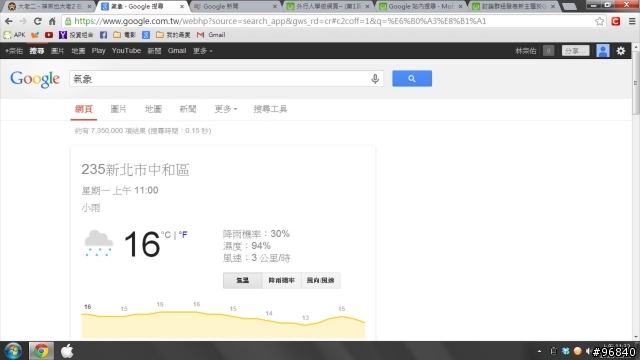Click the notification count box showing 0
The image size is (640, 360).
[x=548, y=51]
